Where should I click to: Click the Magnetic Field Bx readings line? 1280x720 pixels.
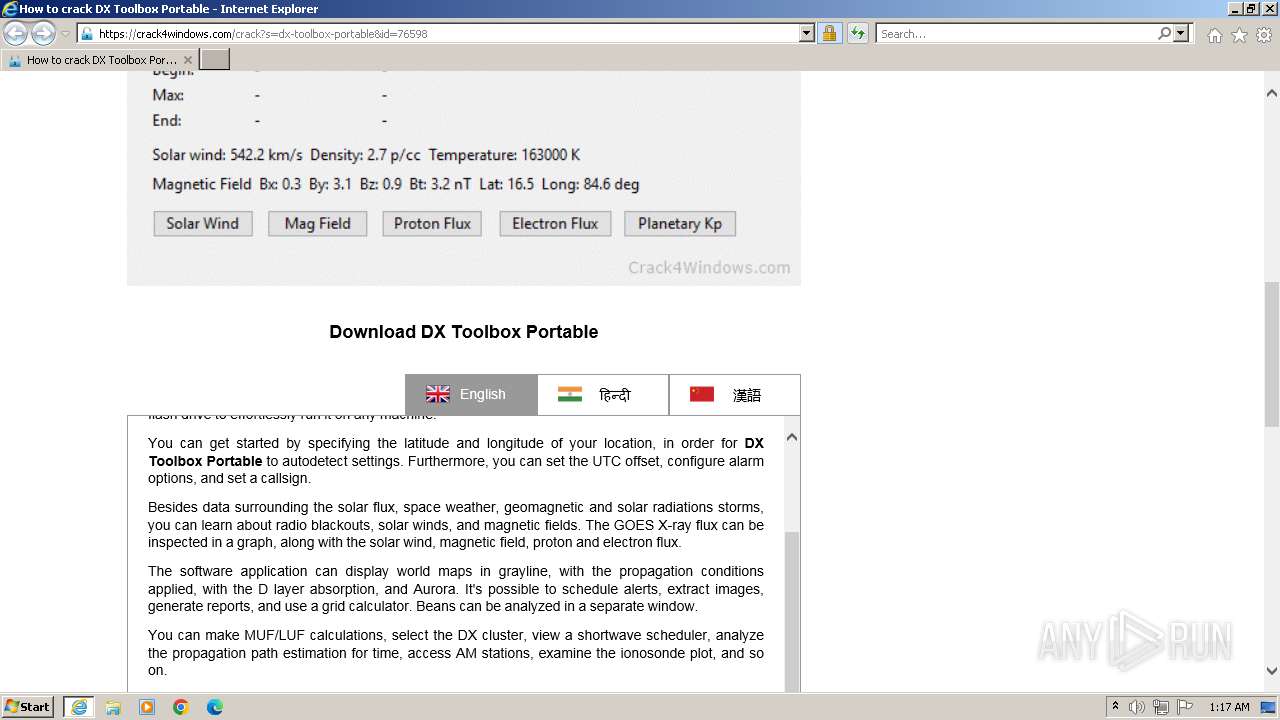396,184
